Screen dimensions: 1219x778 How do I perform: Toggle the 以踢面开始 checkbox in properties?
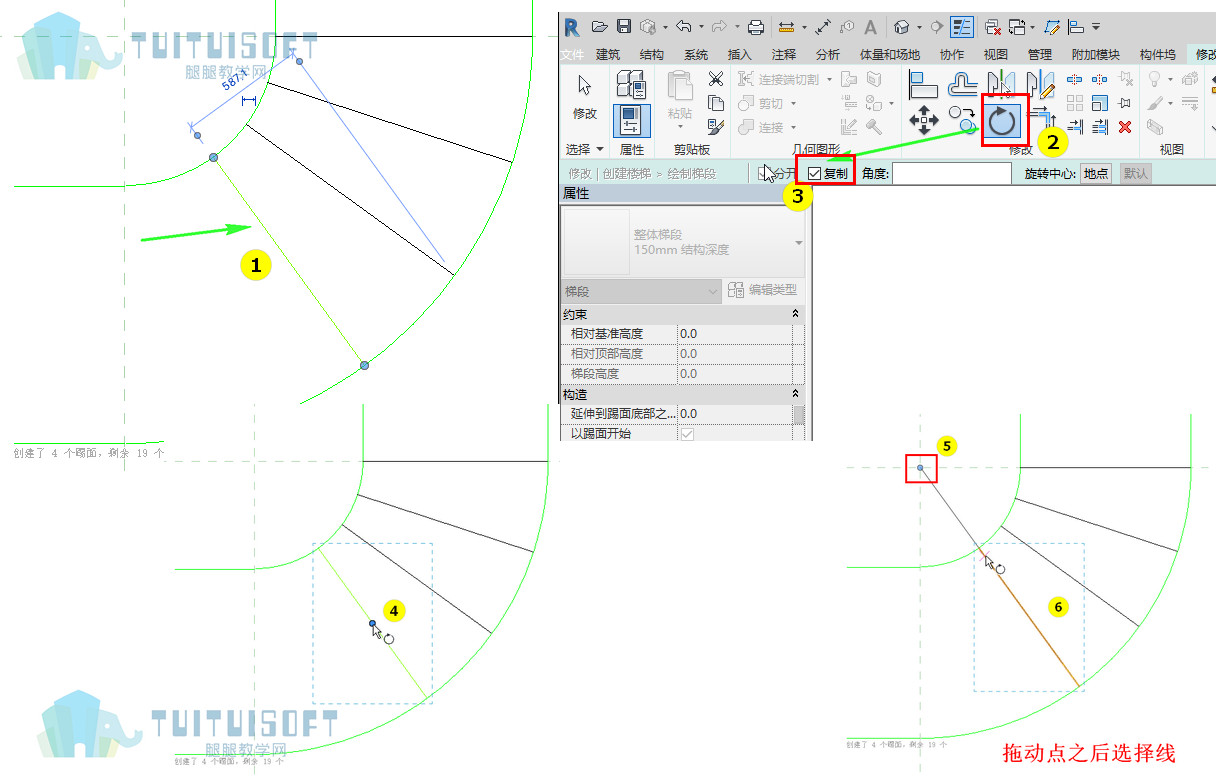pyautogui.click(x=686, y=434)
